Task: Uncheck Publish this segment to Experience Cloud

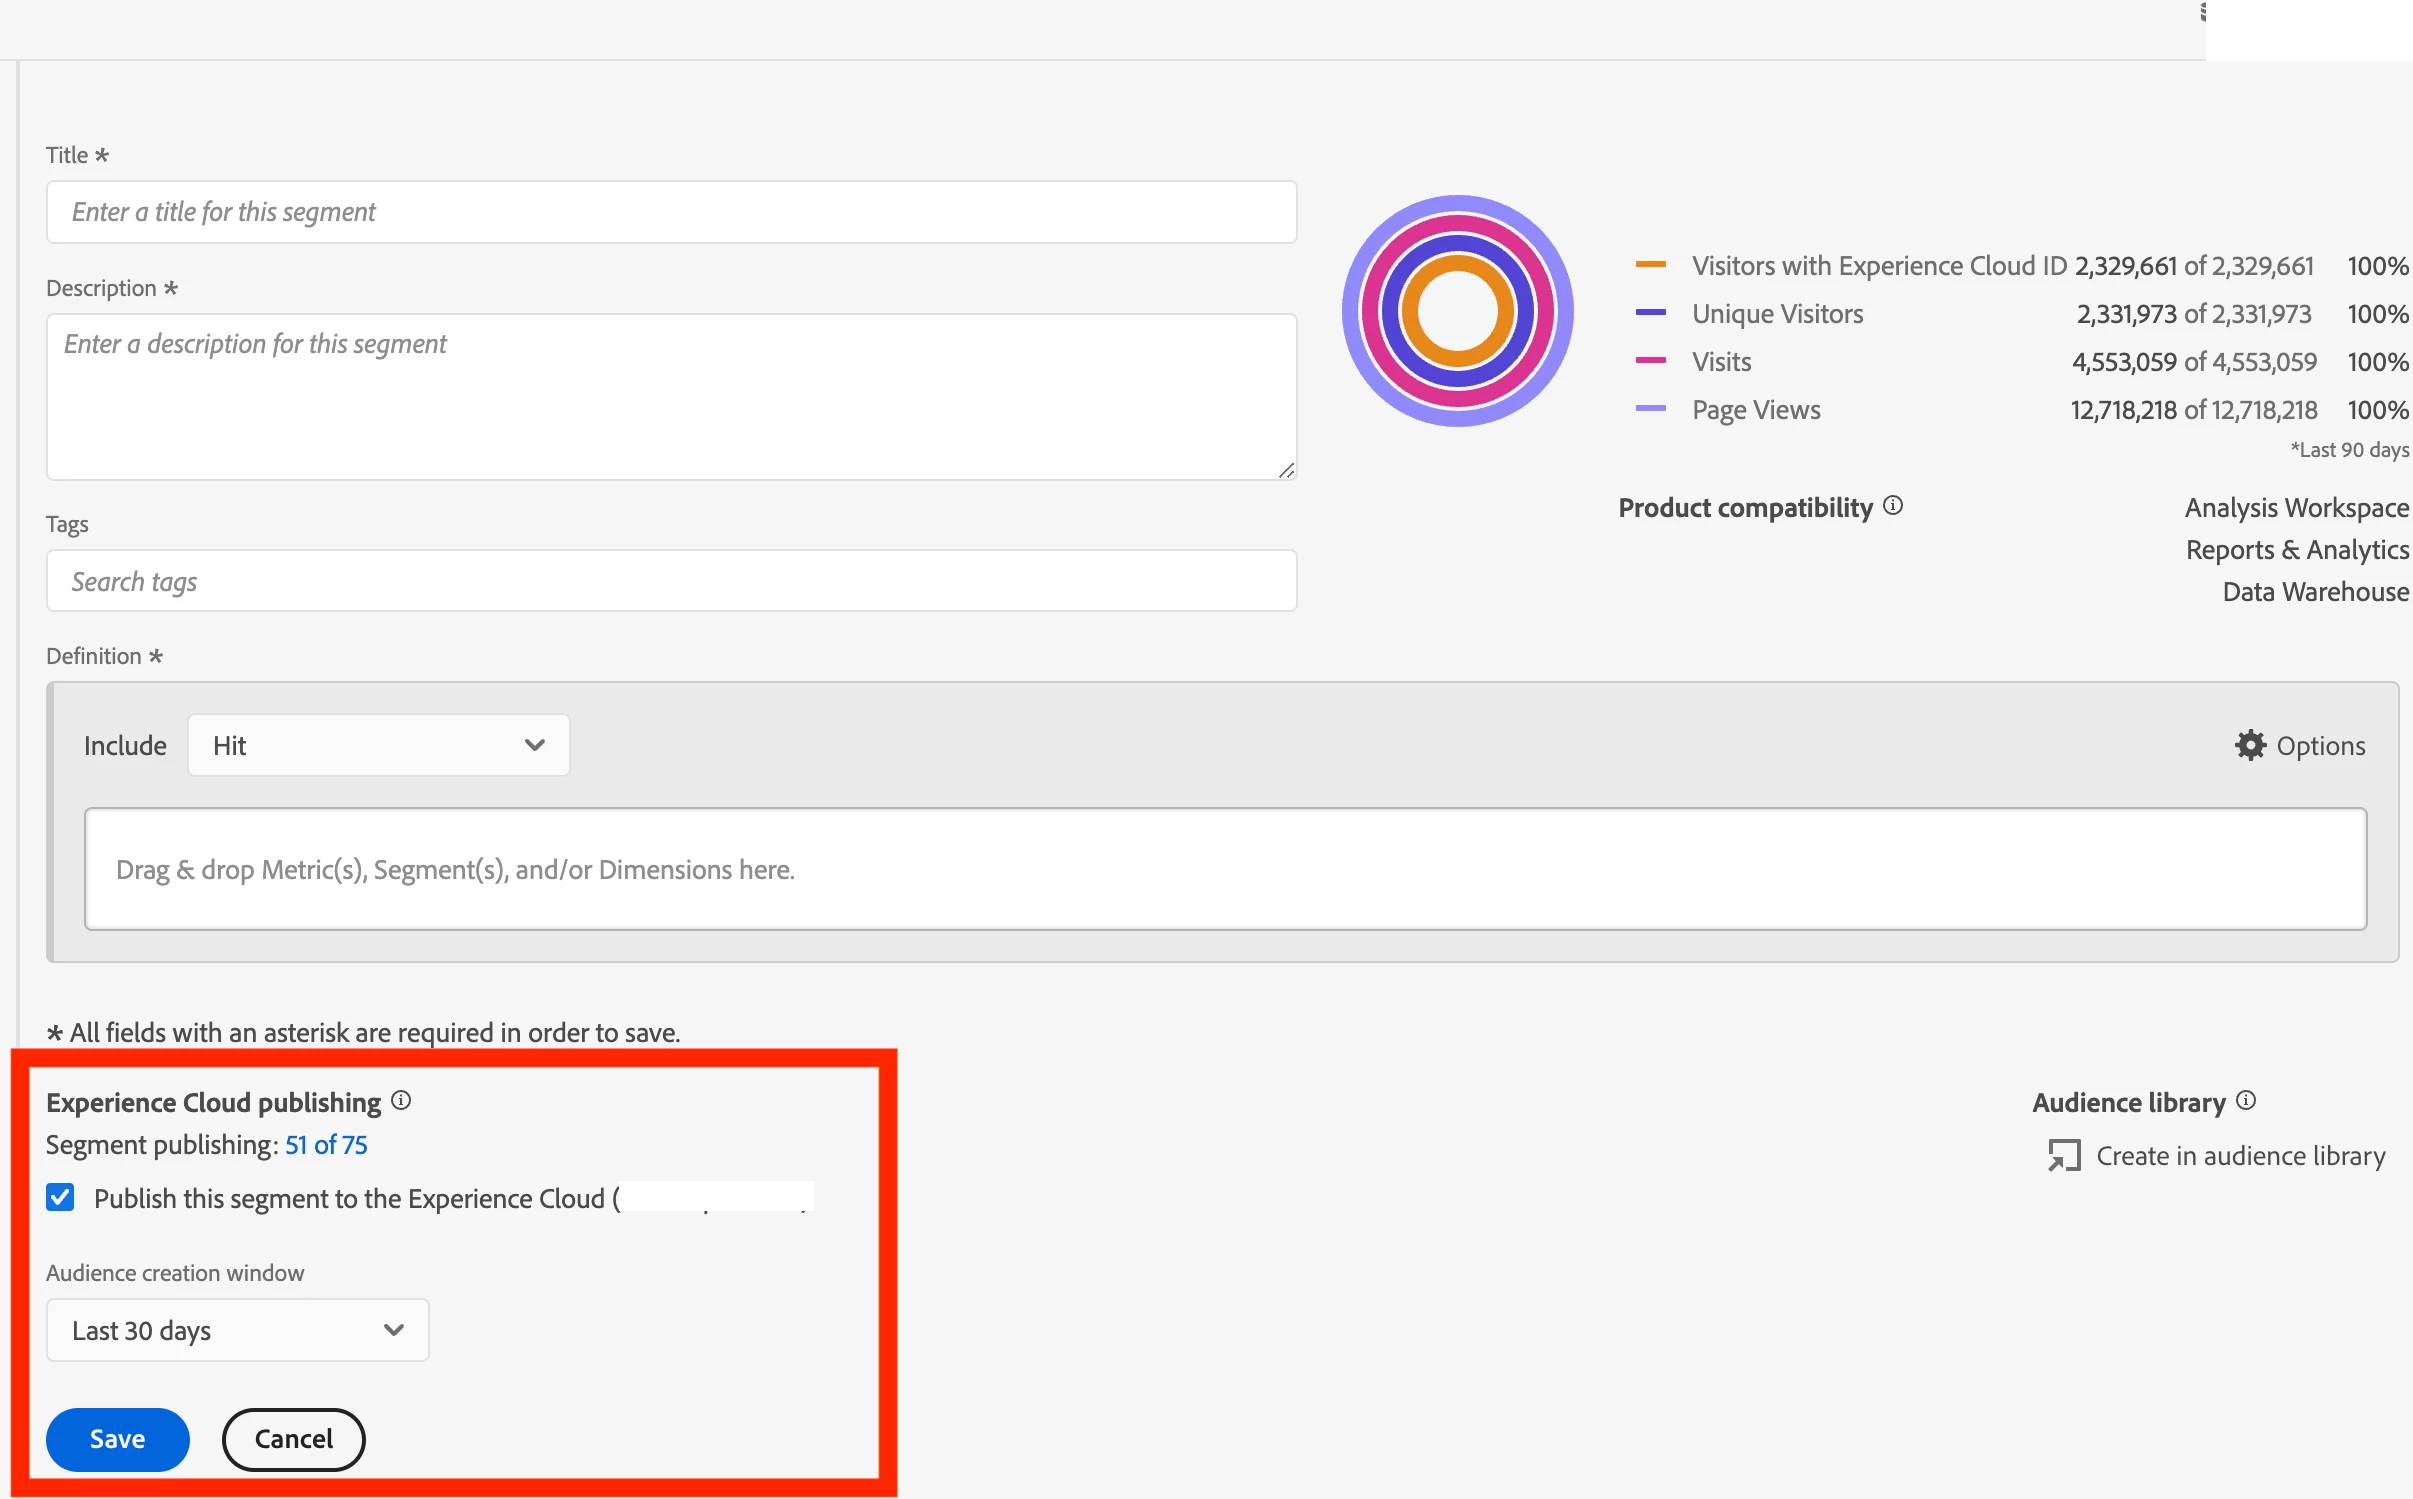Action: (x=60, y=1197)
